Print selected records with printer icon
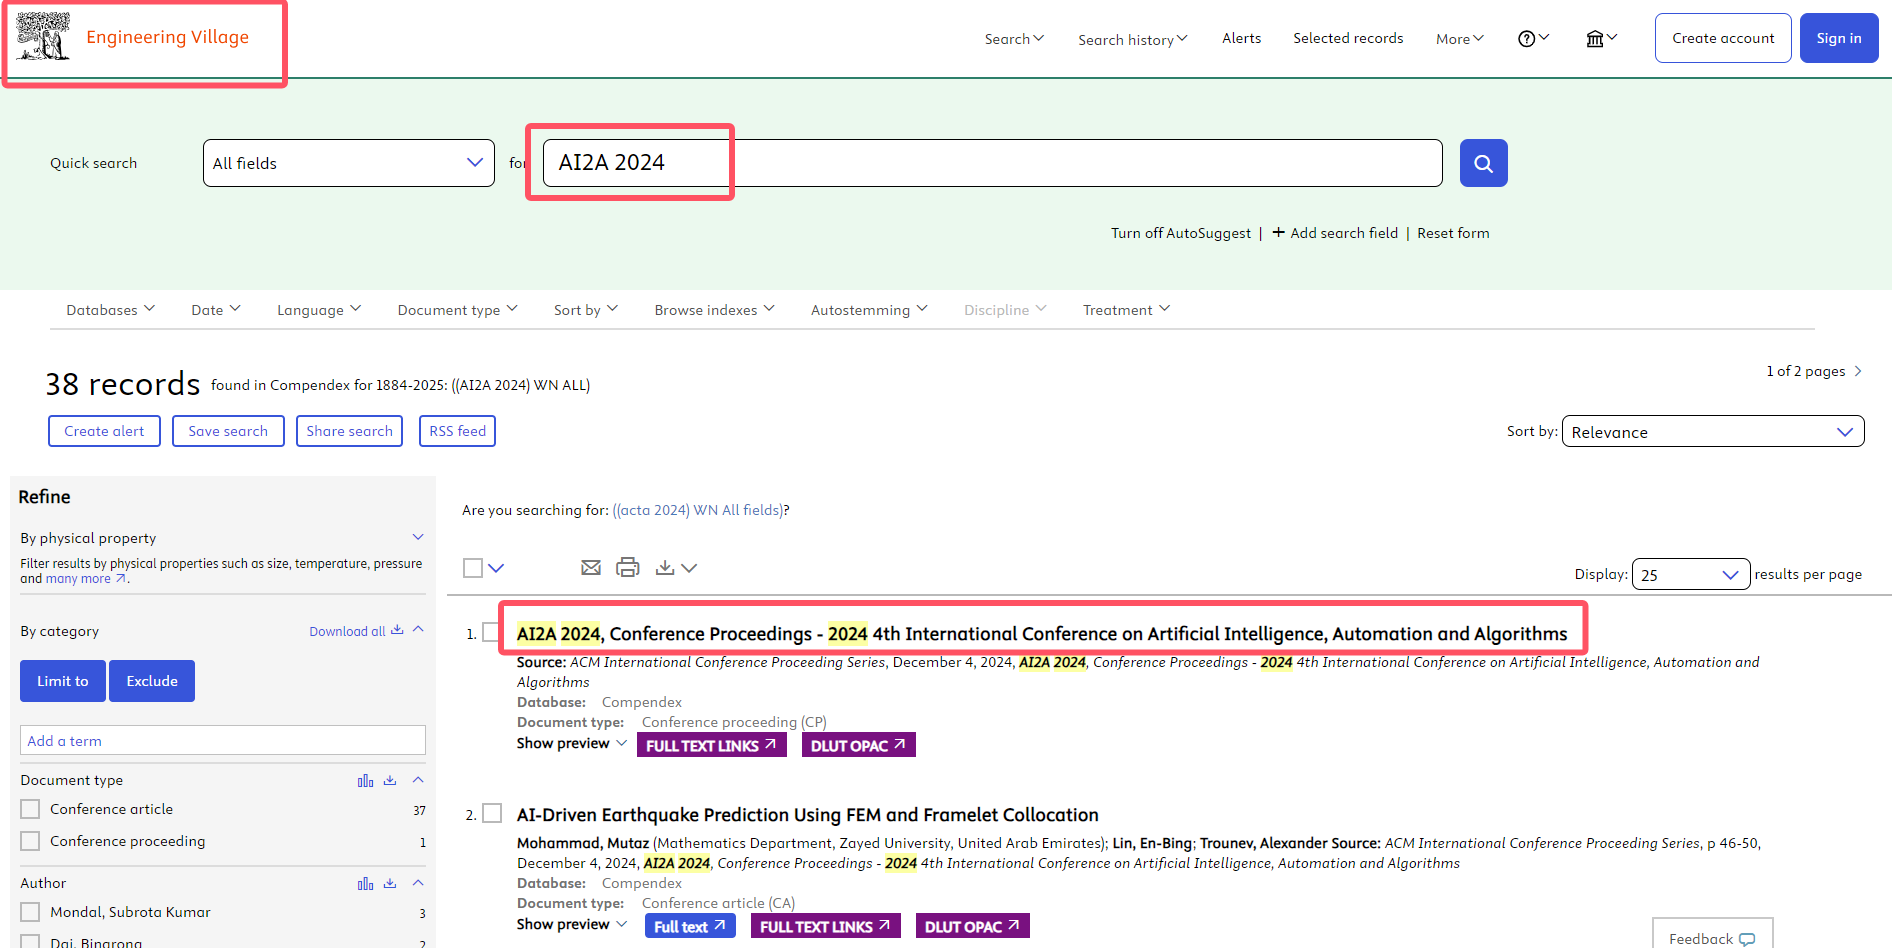 click(628, 568)
